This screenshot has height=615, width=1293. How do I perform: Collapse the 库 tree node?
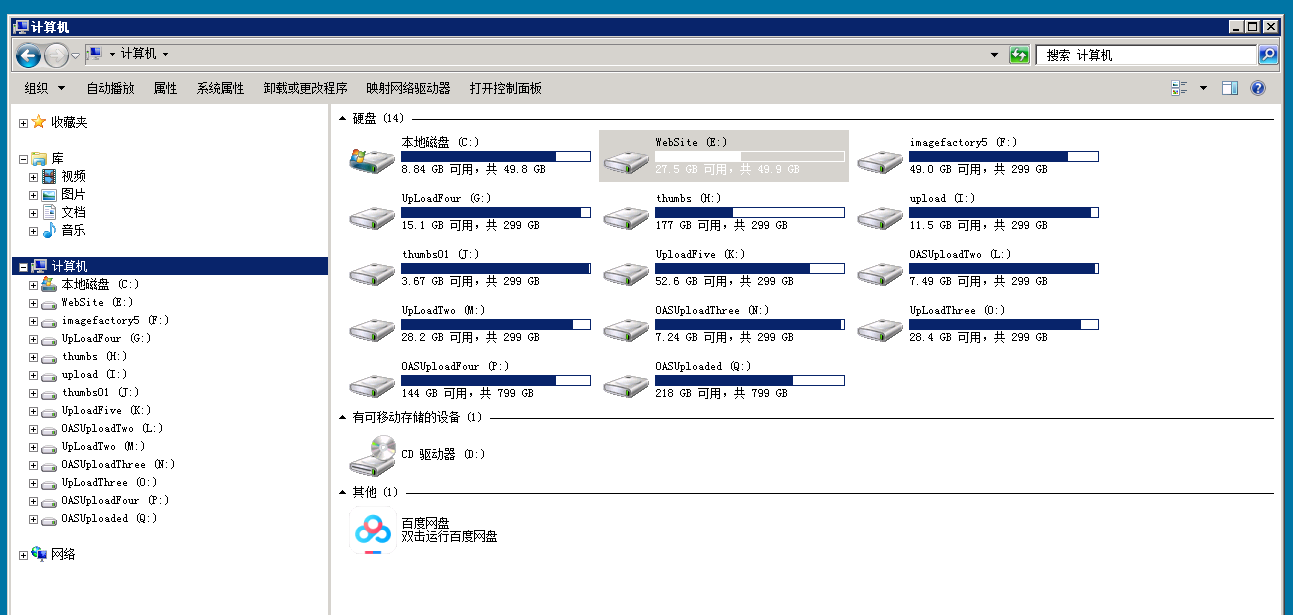click(x=24, y=159)
